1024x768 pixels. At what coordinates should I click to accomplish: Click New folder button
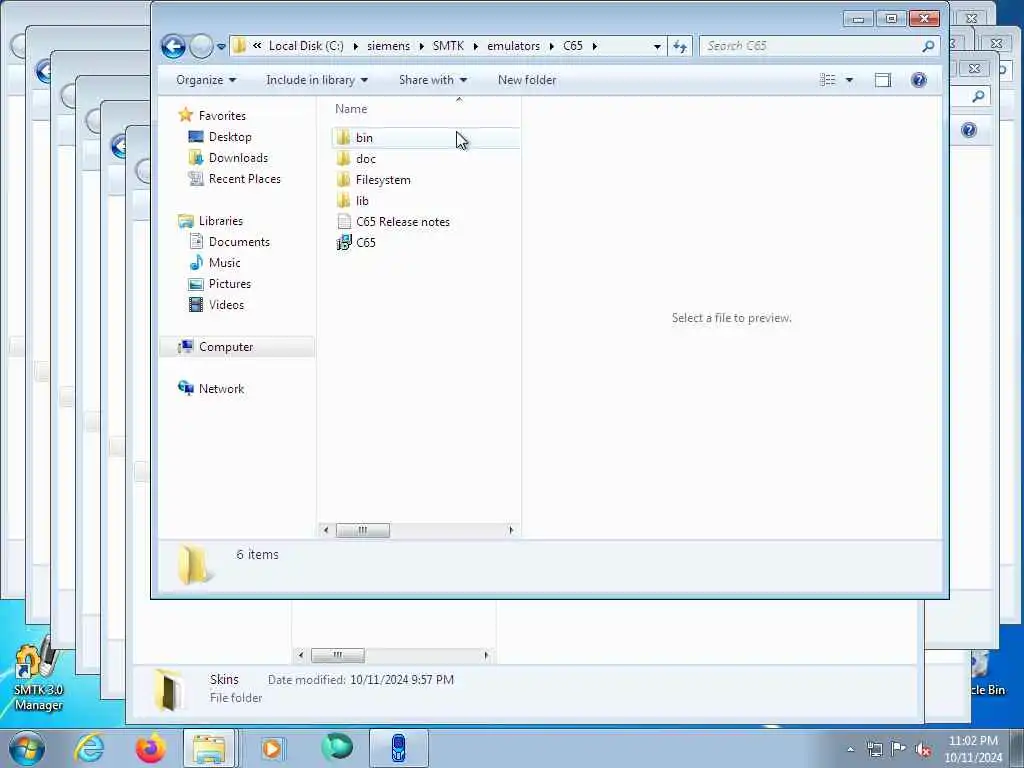click(527, 80)
